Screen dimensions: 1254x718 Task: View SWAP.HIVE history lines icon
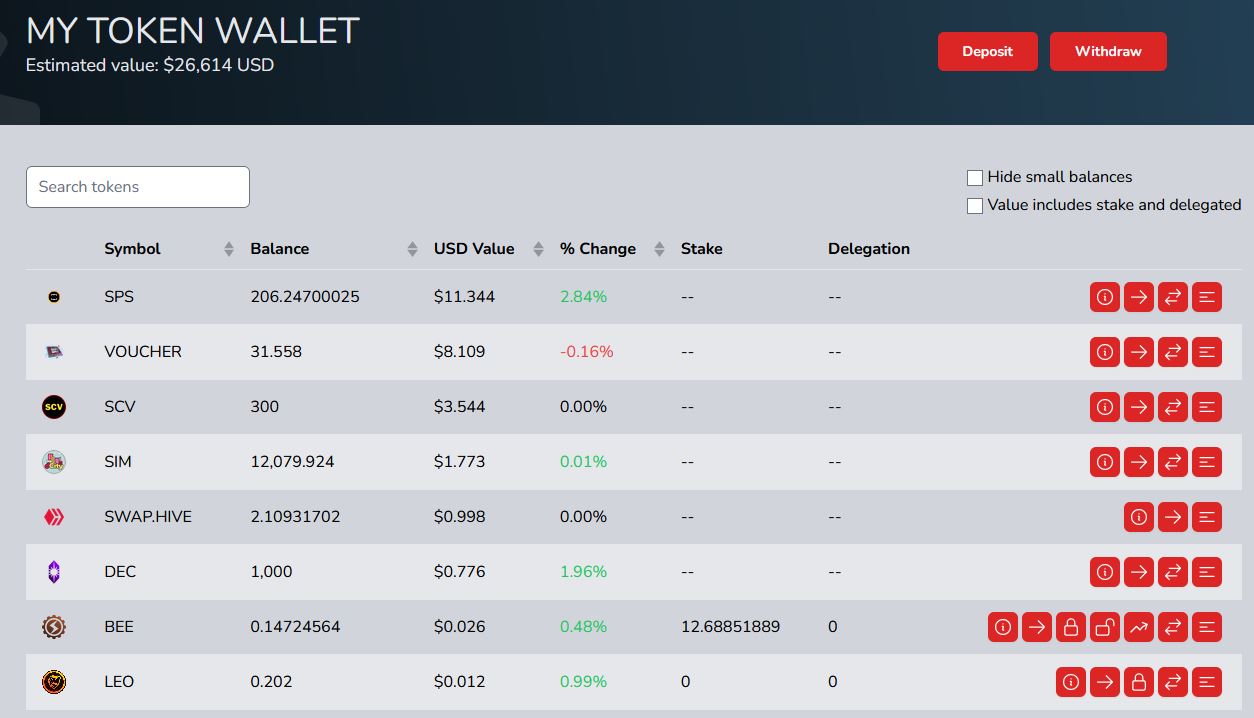[x=1207, y=517]
